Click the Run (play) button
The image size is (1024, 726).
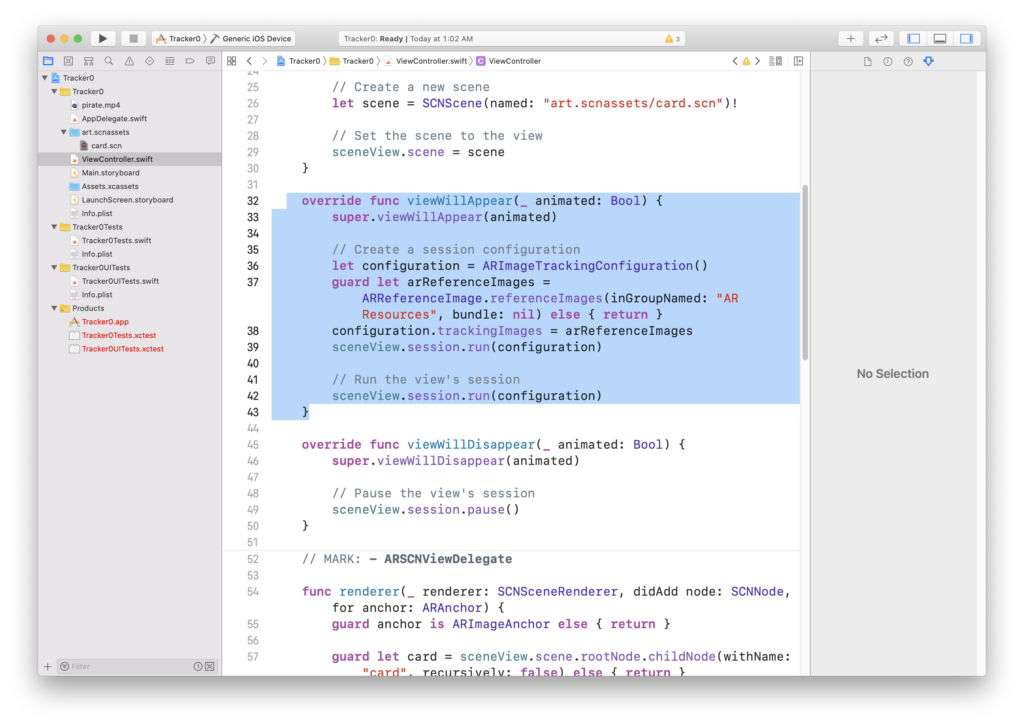103,39
